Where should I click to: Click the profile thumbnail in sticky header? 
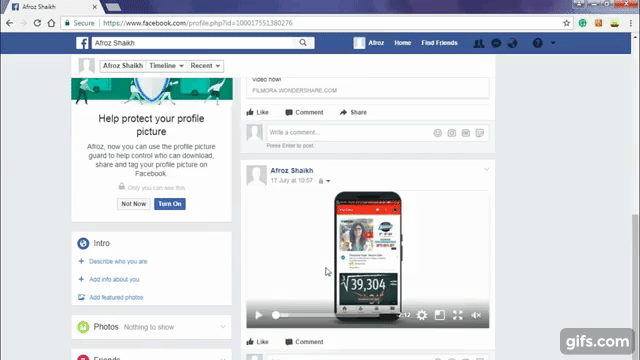click(87, 66)
